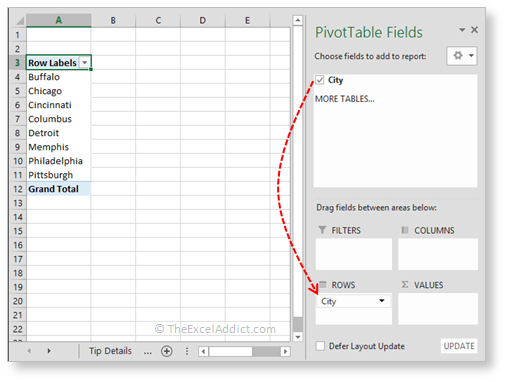Open MORE TABLES... link
This screenshot has width=506, height=382.
pyautogui.click(x=345, y=99)
